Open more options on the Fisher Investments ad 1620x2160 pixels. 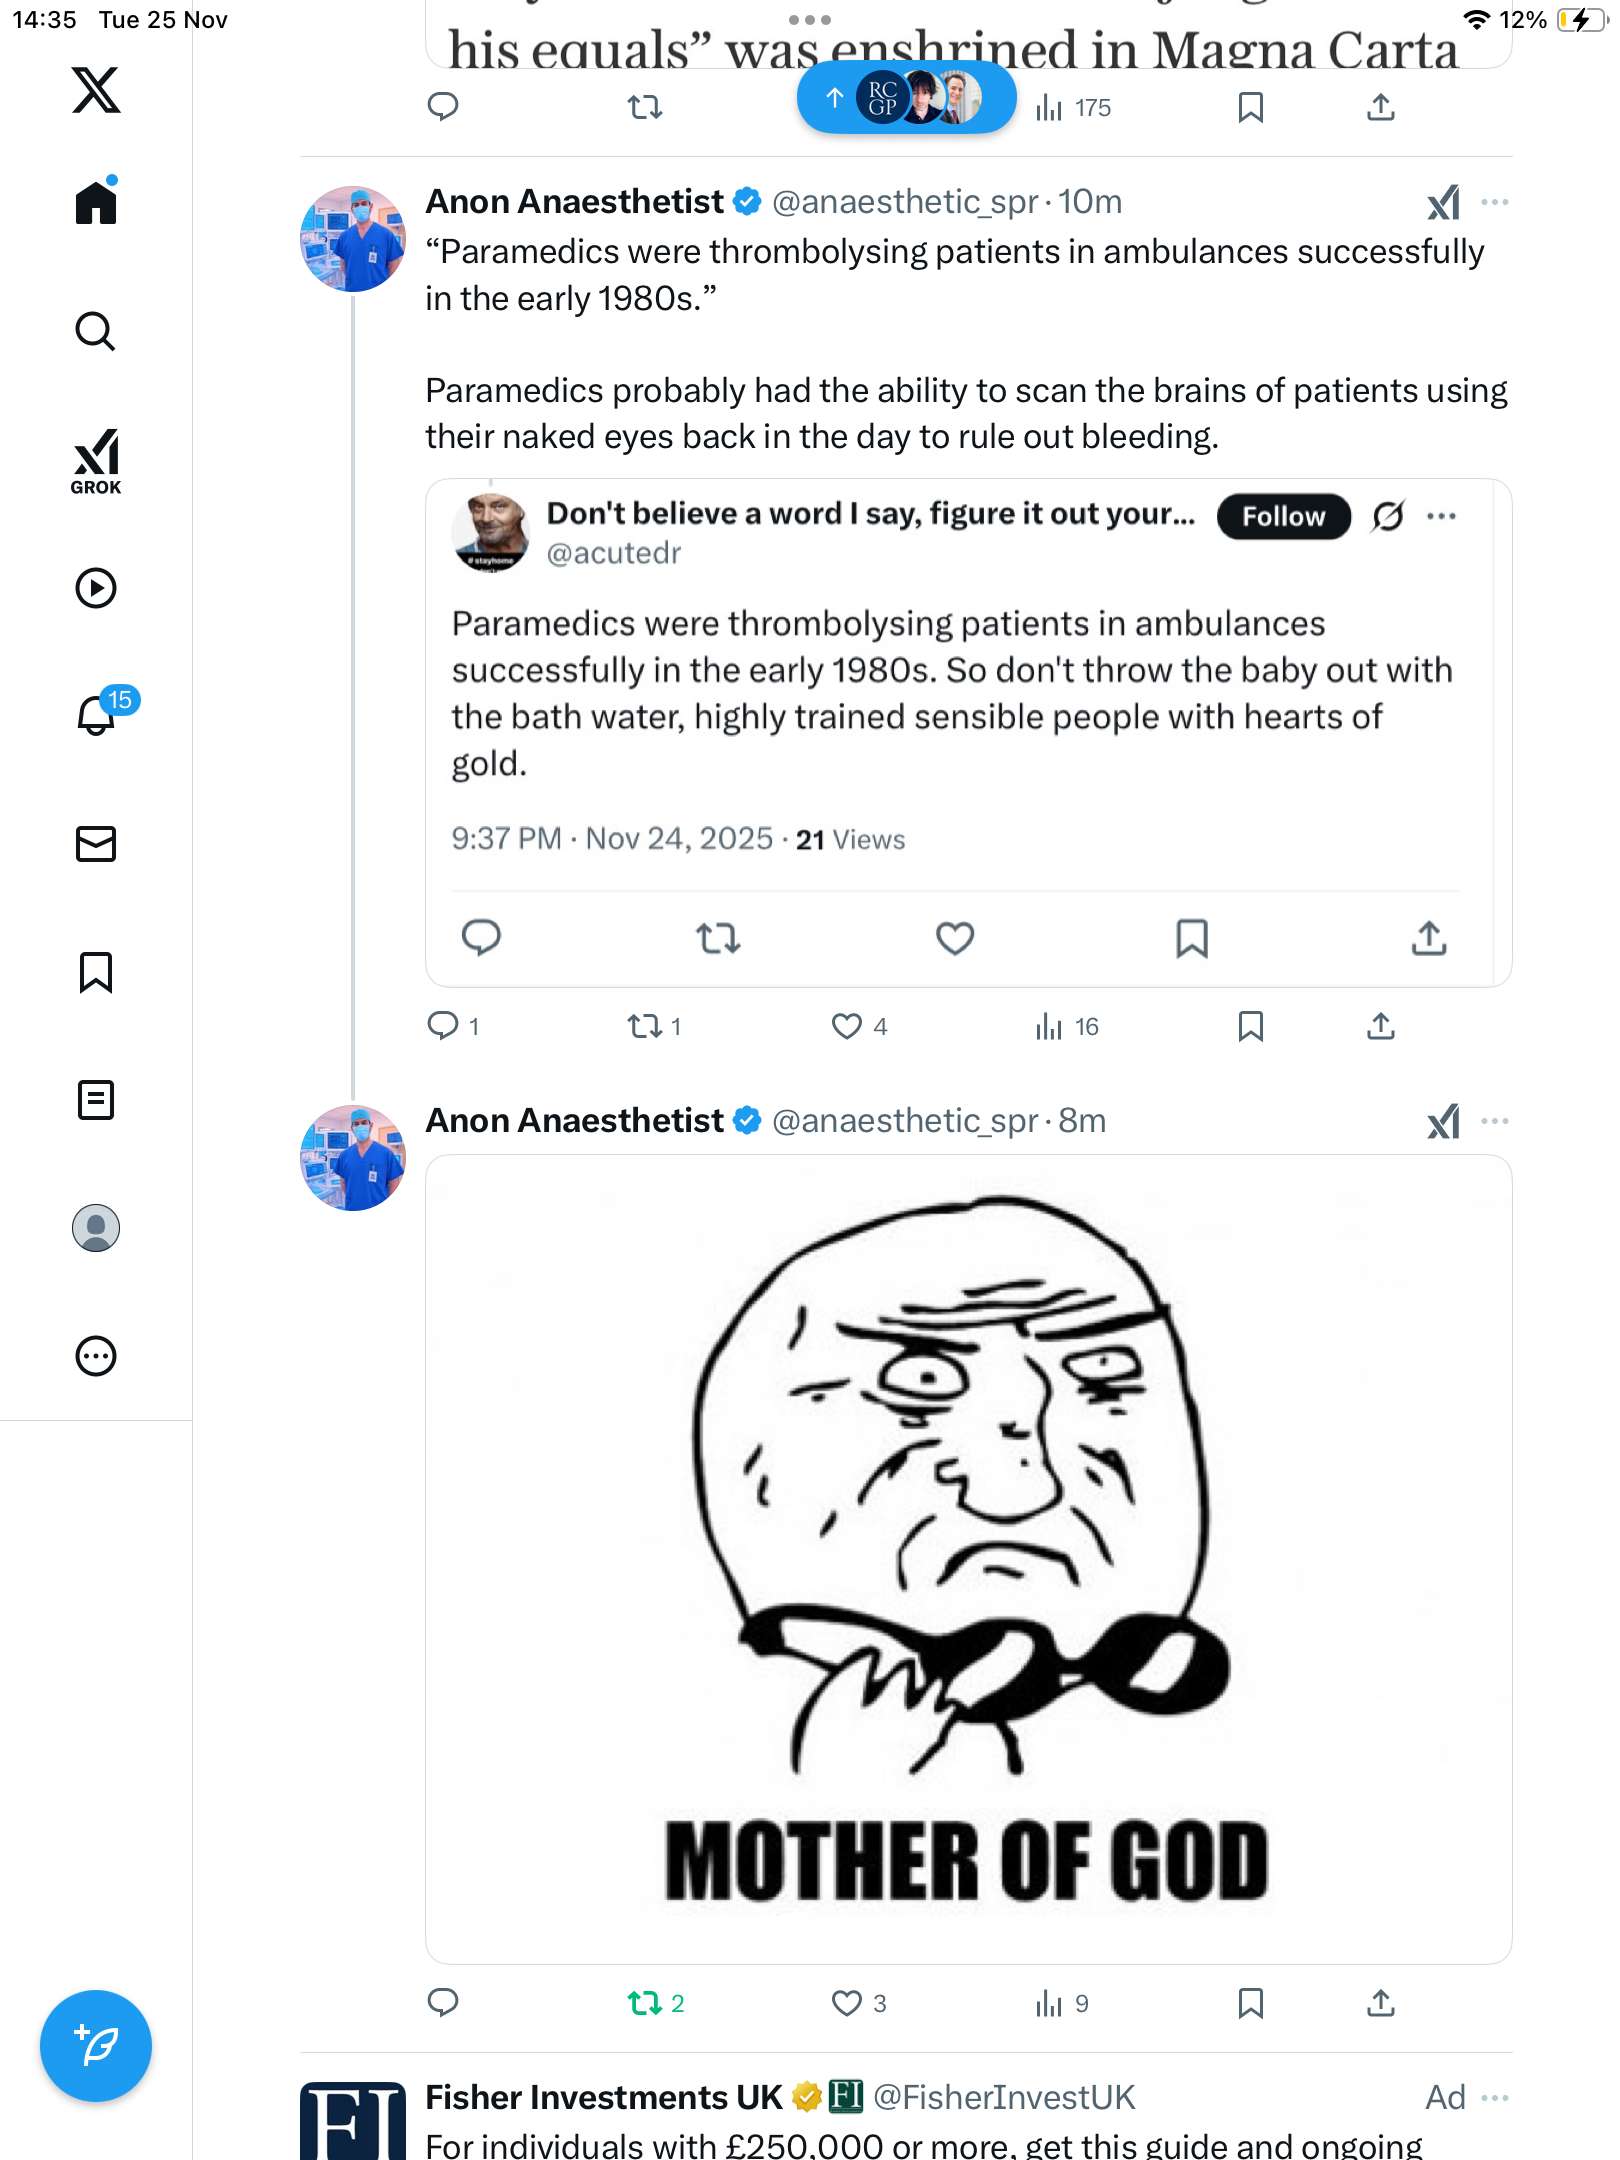pyautogui.click(x=1494, y=2097)
